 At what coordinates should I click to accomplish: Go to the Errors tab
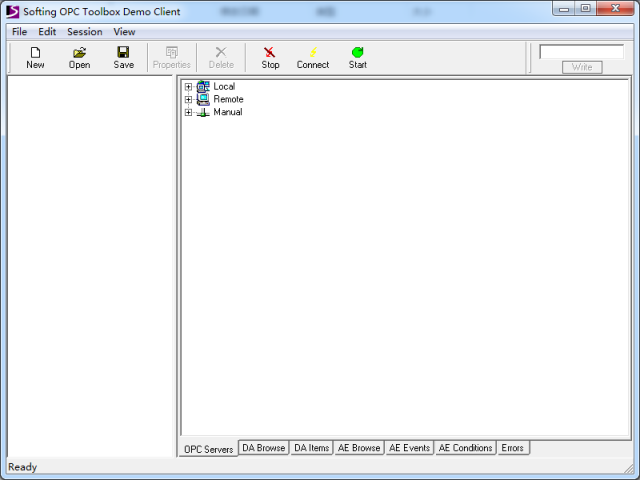512,448
